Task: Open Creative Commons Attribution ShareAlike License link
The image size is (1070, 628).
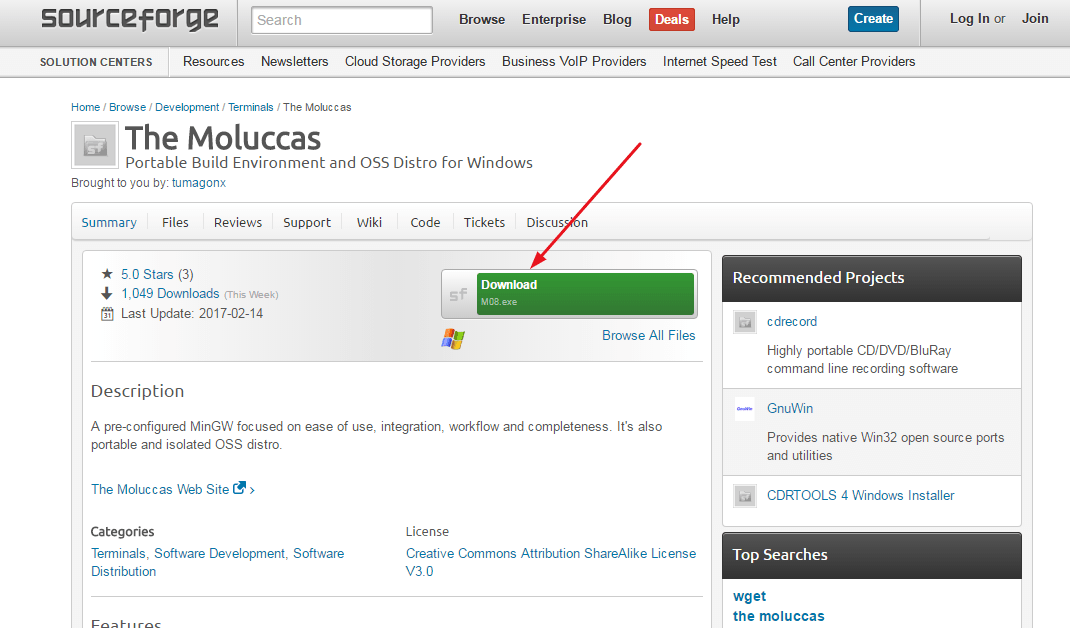Action: [550, 562]
